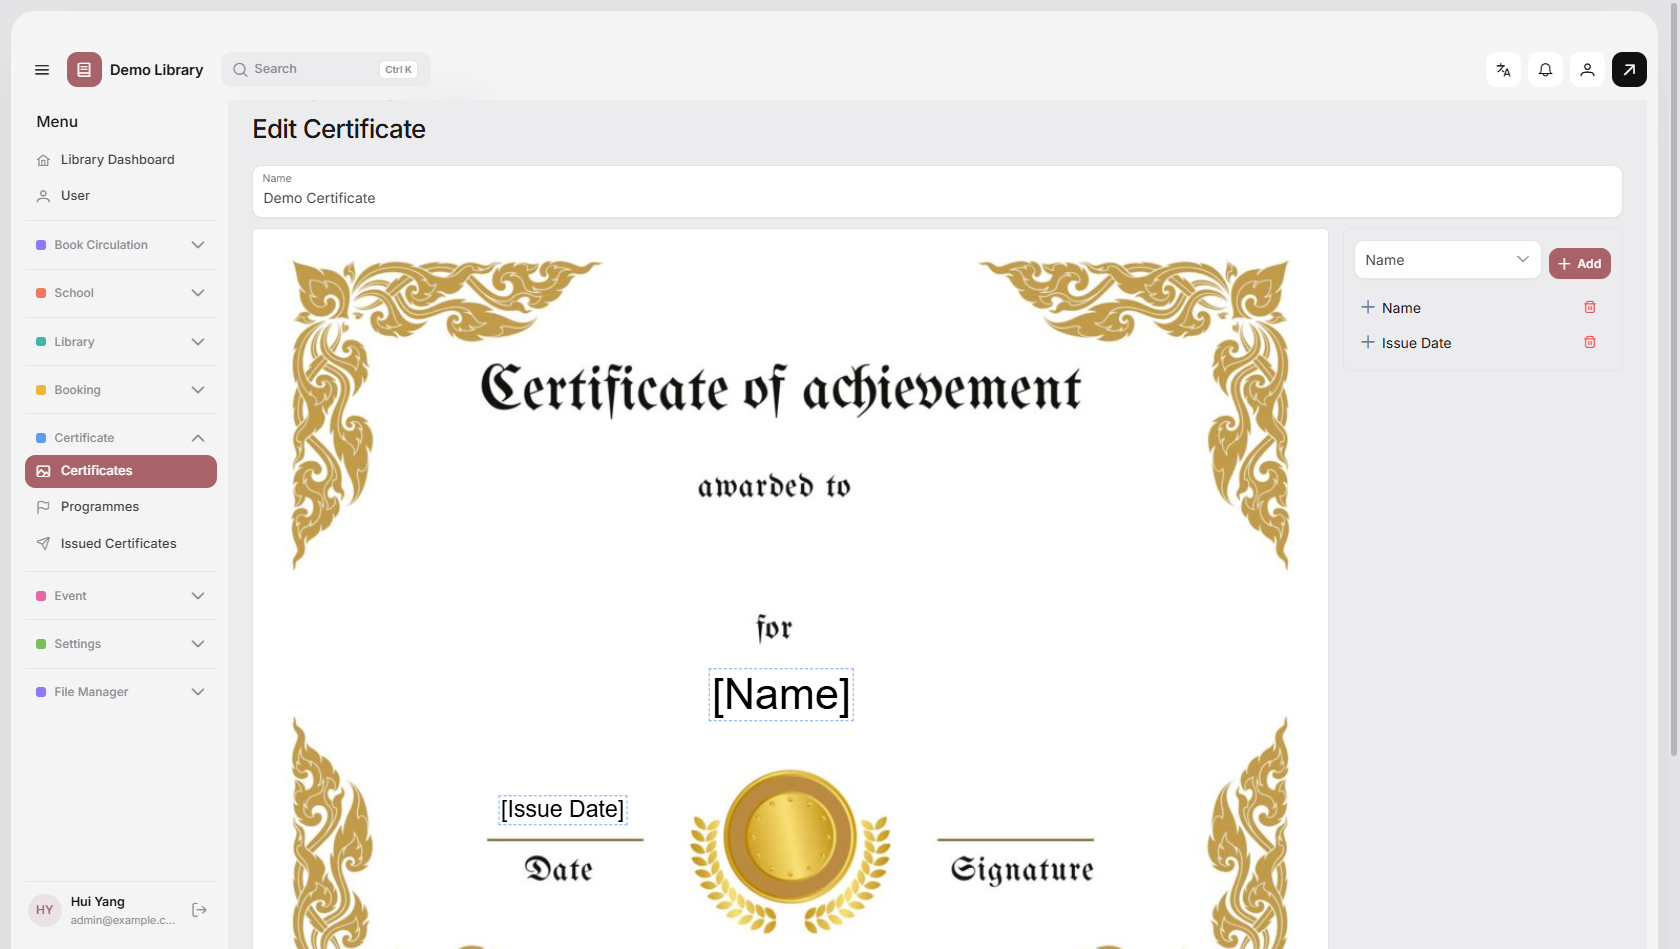Expand the Settings section
Screen dimensions: 1680x949
(120, 644)
